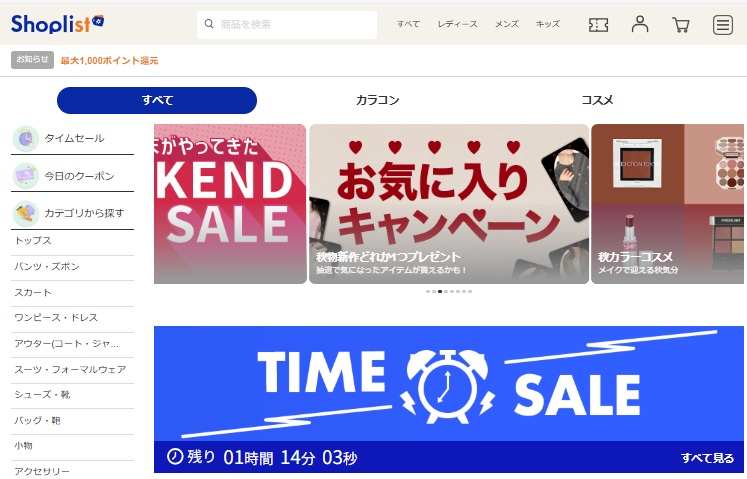Open the user account icon

(639, 24)
